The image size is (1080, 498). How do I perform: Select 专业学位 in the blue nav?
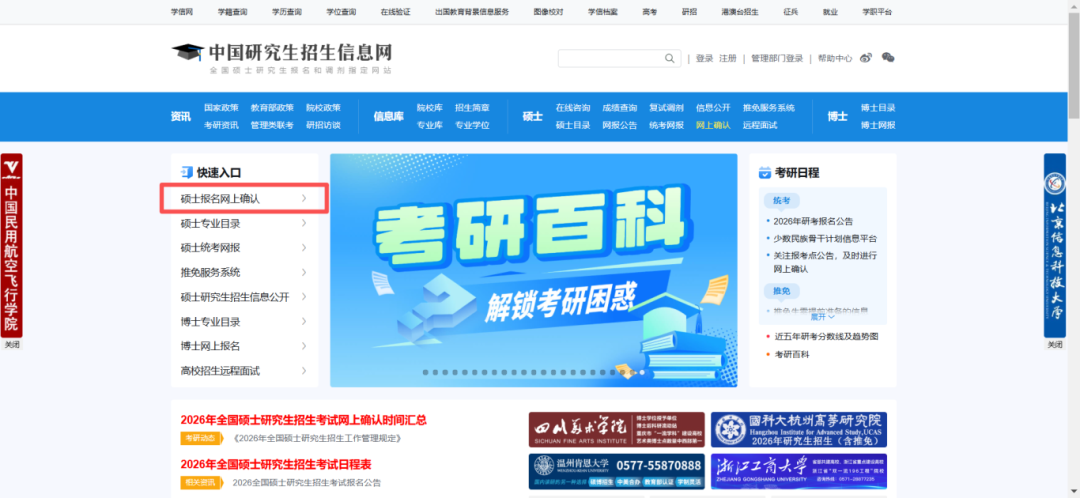[x=472, y=125]
